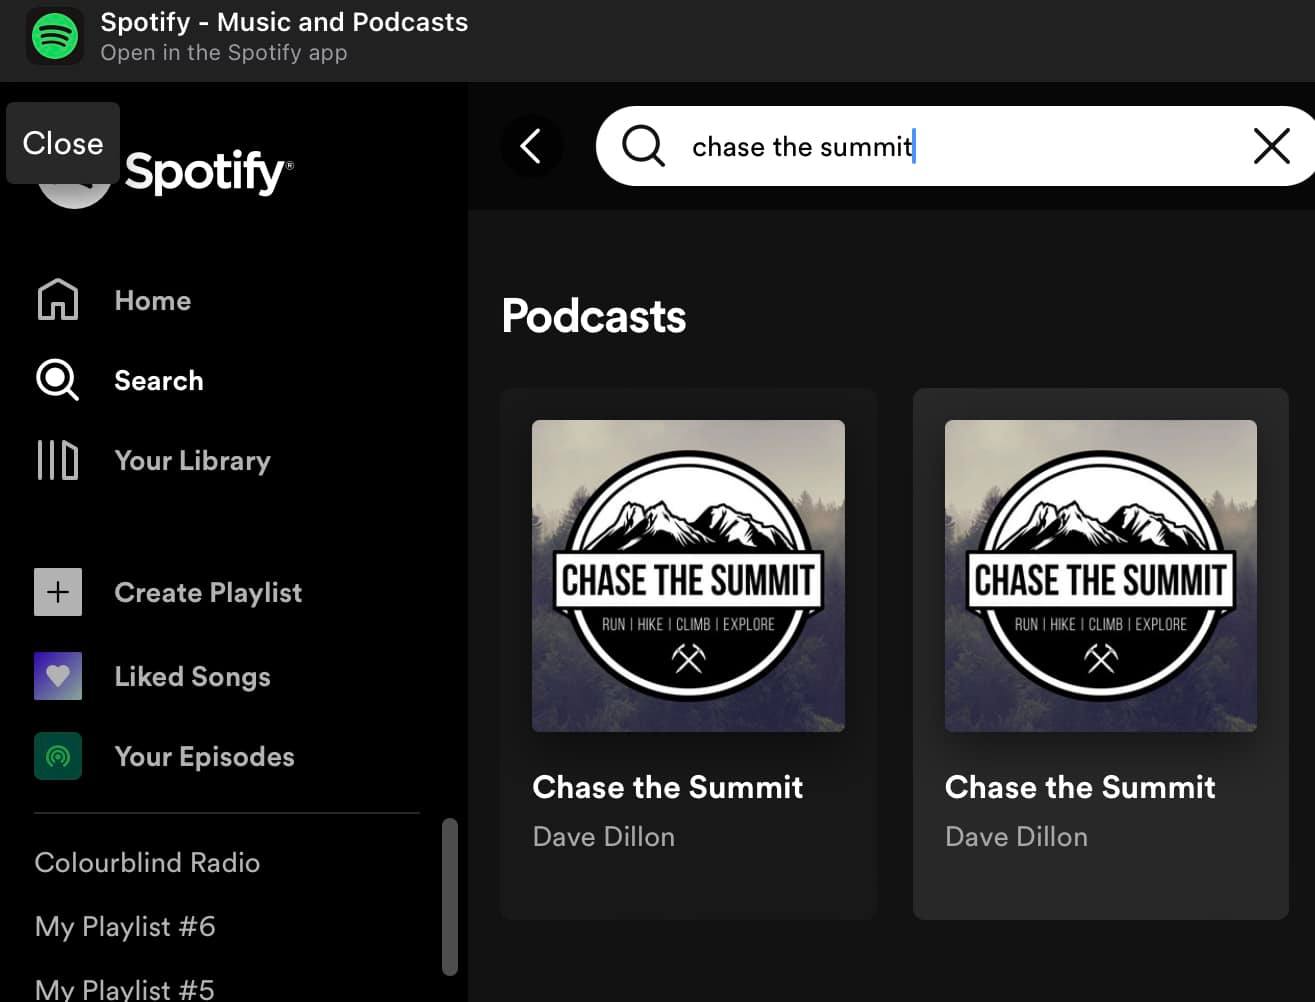Click the Liked Songs heart icon
1315x1002 pixels.
pyautogui.click(x=58, y=676)
